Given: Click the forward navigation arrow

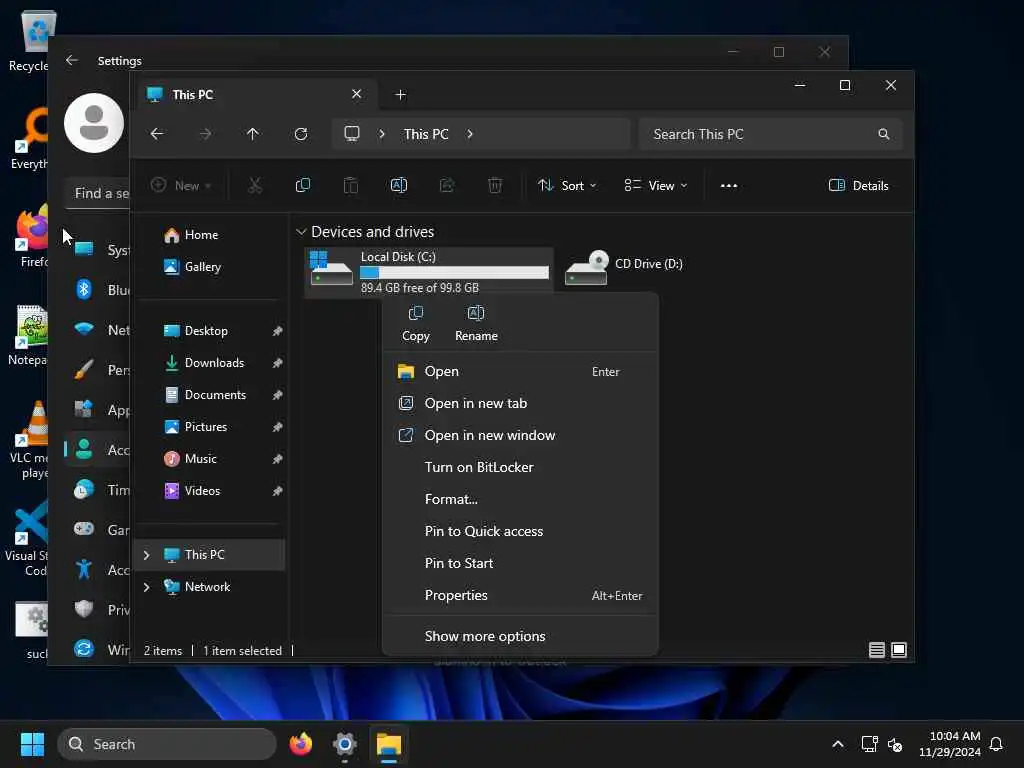Looking at the screenshot, I should pyautogui.click(x=205, y=134).
